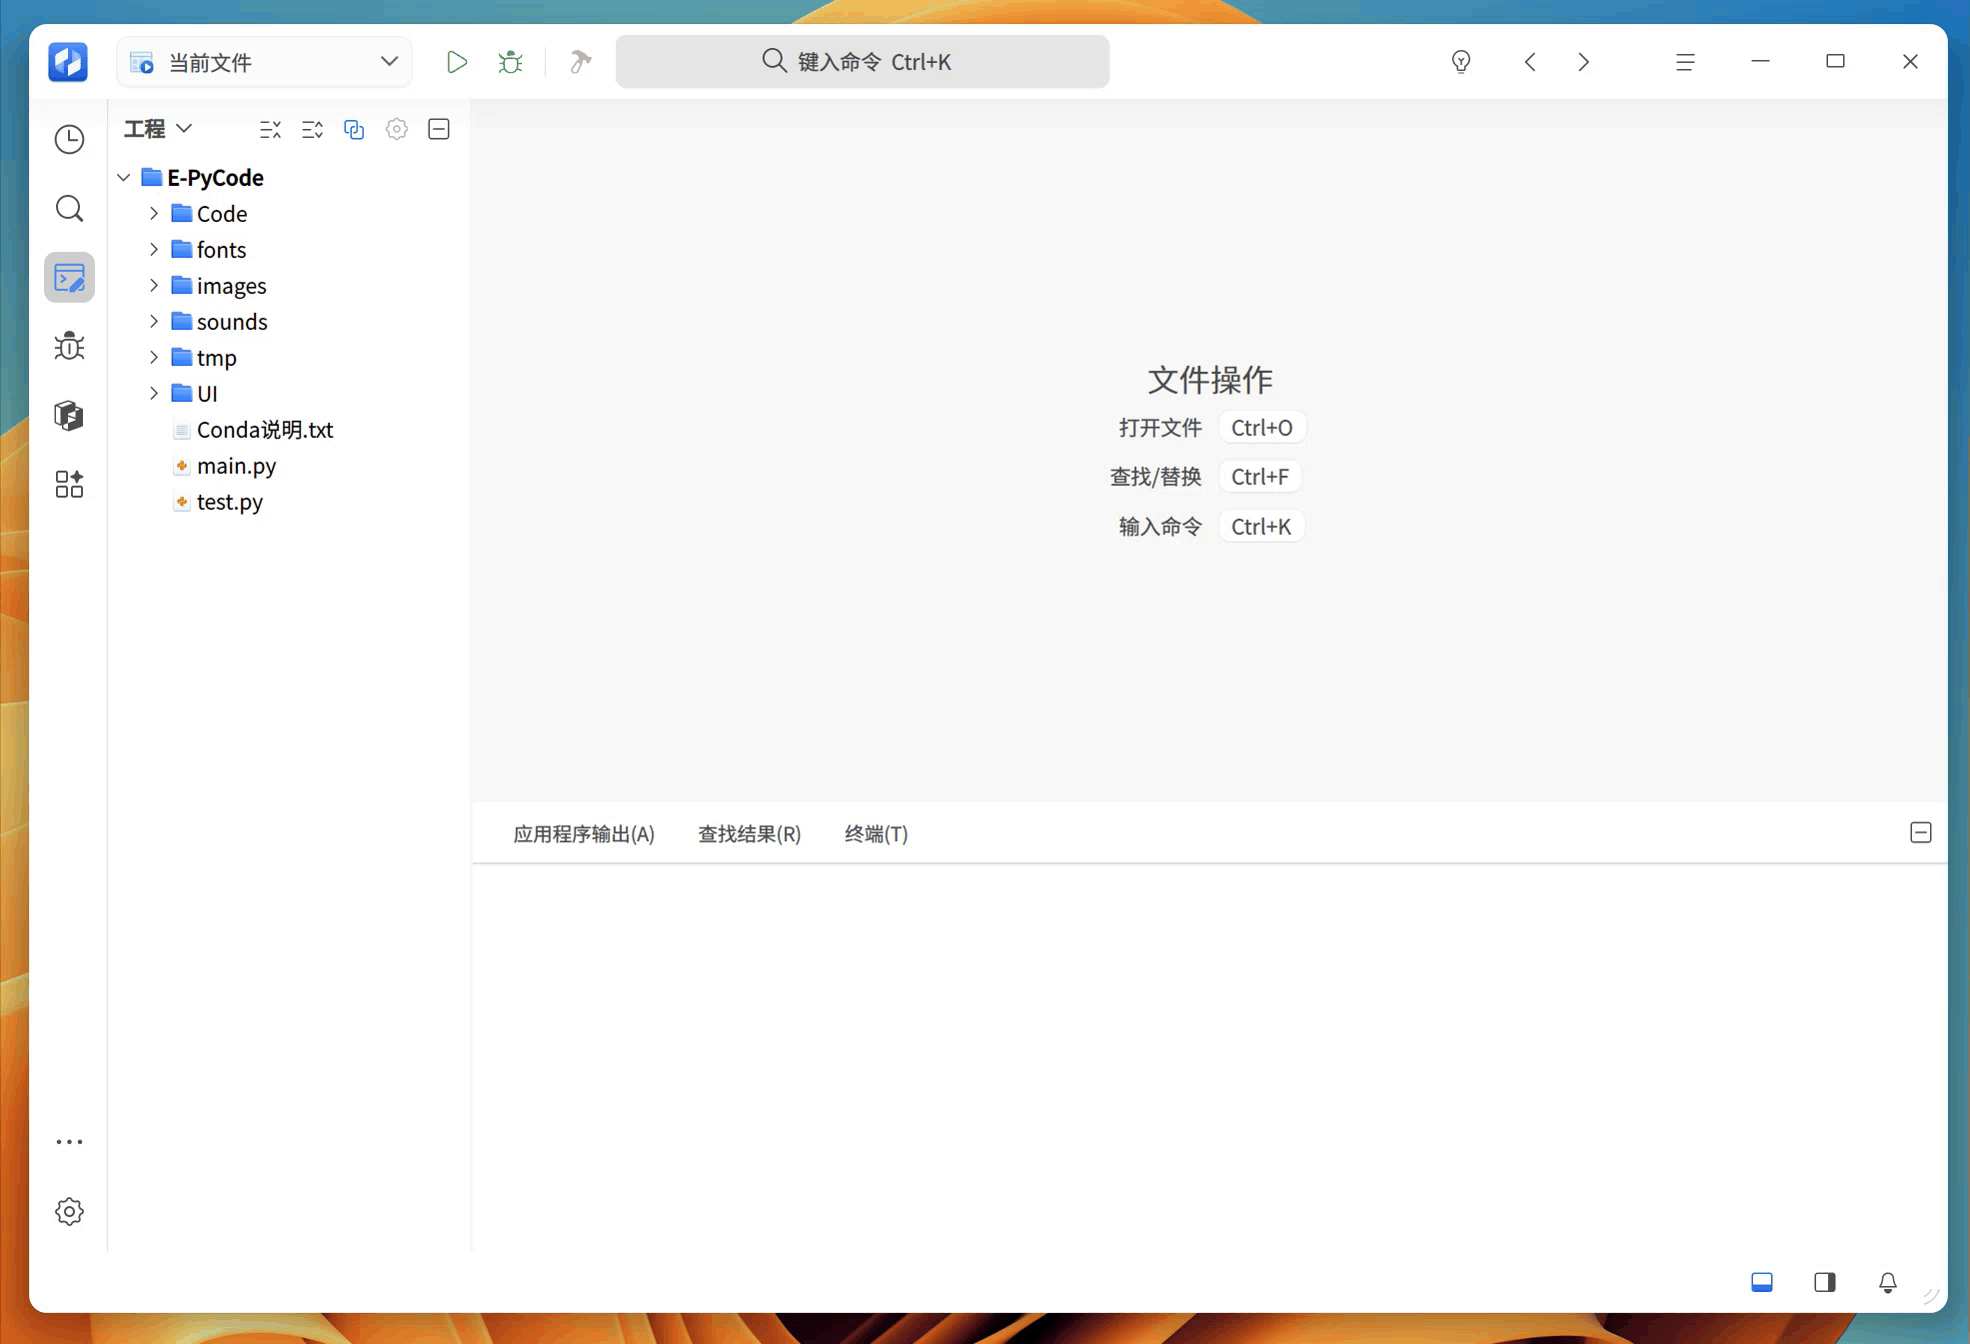The width and height of the screenshot is (1970, 1344).
Task: Navigate back with left arrow
Action: 1530,62
